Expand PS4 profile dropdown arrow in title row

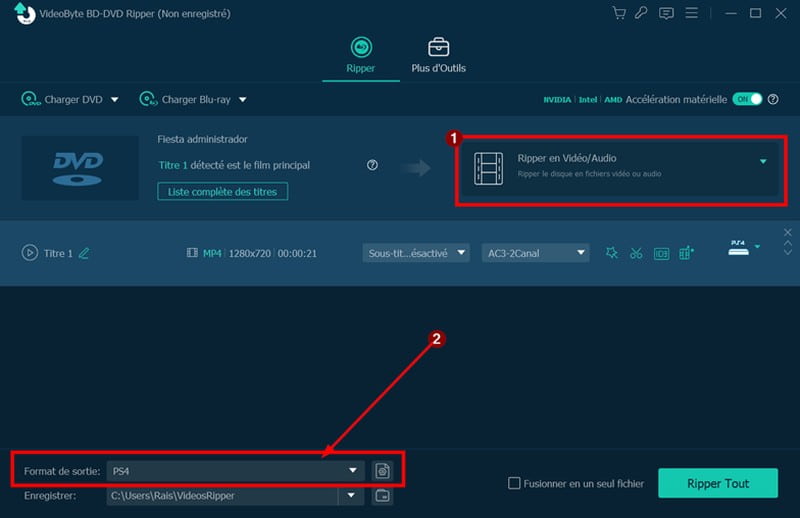click(x=758, y=246)
